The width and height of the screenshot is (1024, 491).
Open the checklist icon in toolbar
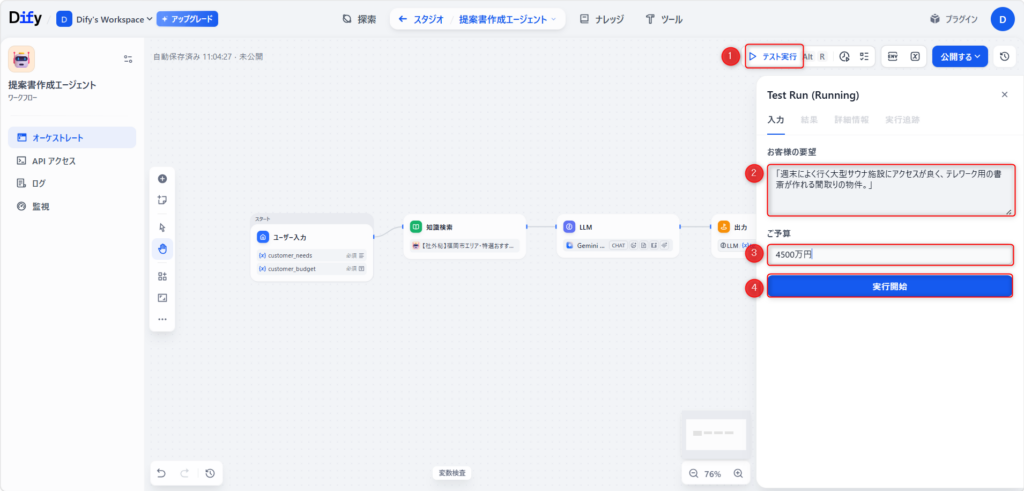[864, 57]
